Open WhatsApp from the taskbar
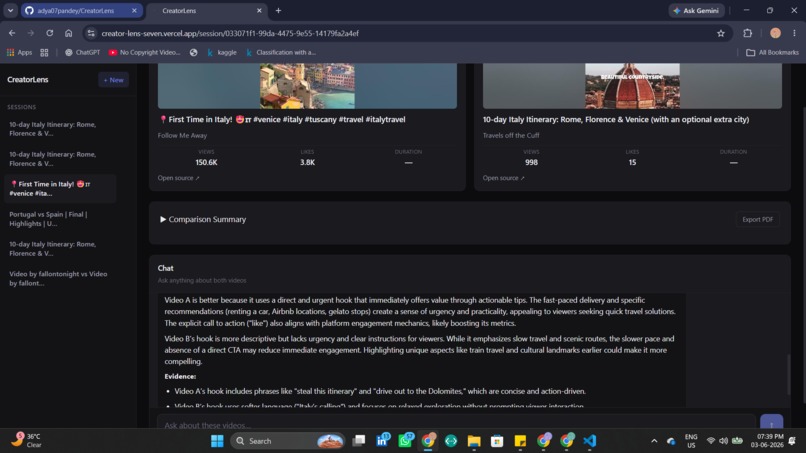This screenshot has width=806, height=453. 405,441
